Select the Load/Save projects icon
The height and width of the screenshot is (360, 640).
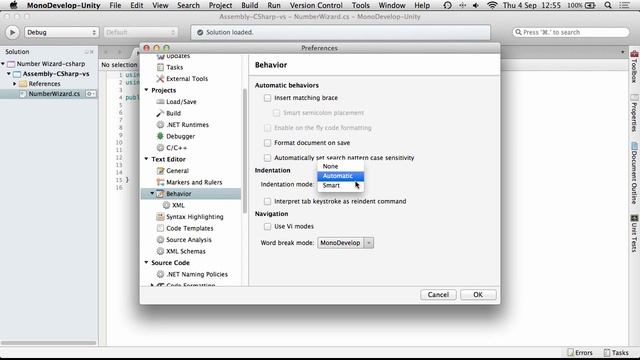point(160,102)
